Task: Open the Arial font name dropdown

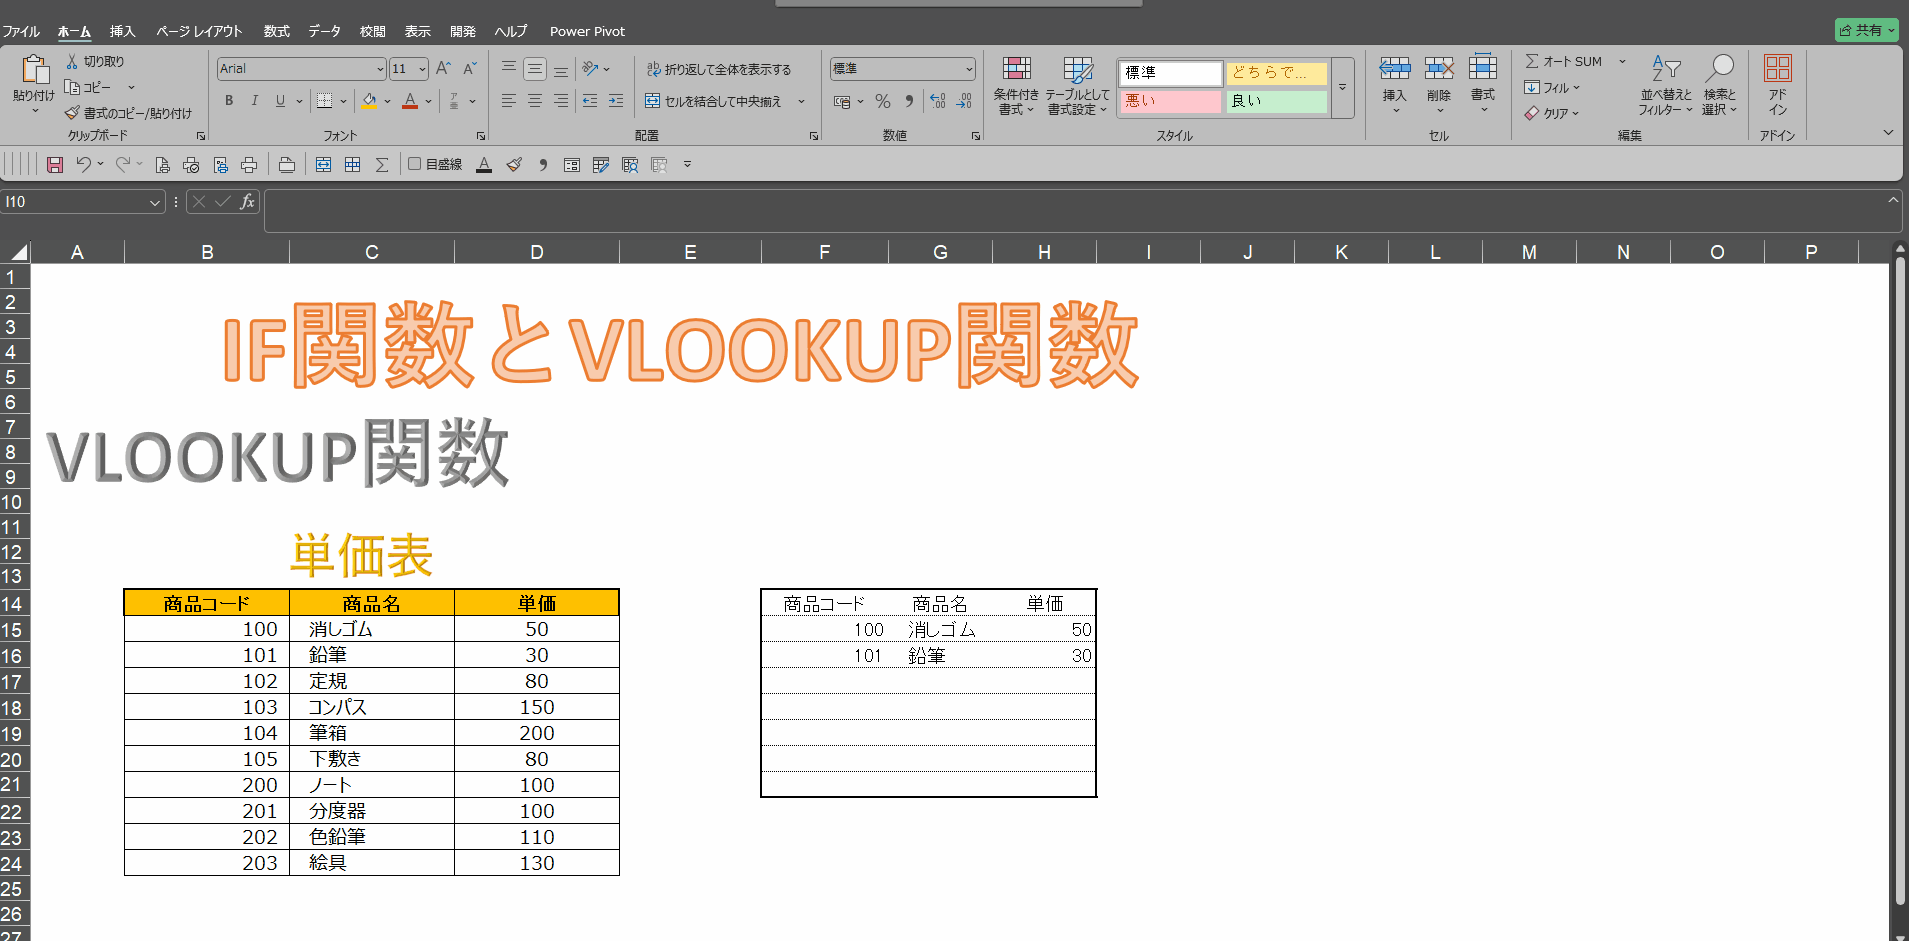Action: pos(380,69)
